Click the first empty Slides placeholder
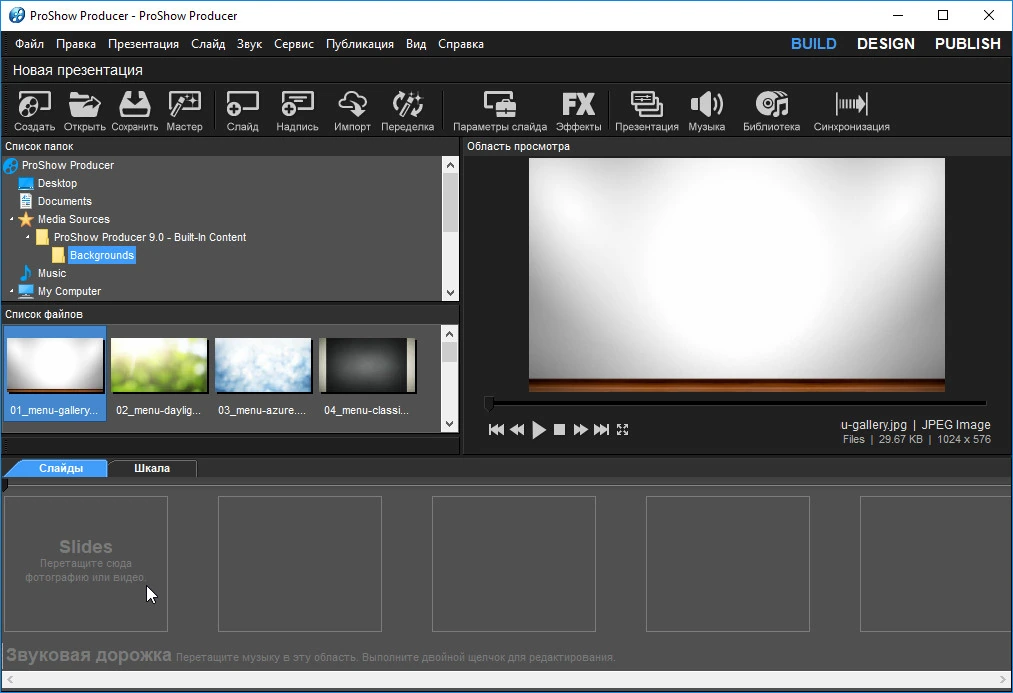 86,564
